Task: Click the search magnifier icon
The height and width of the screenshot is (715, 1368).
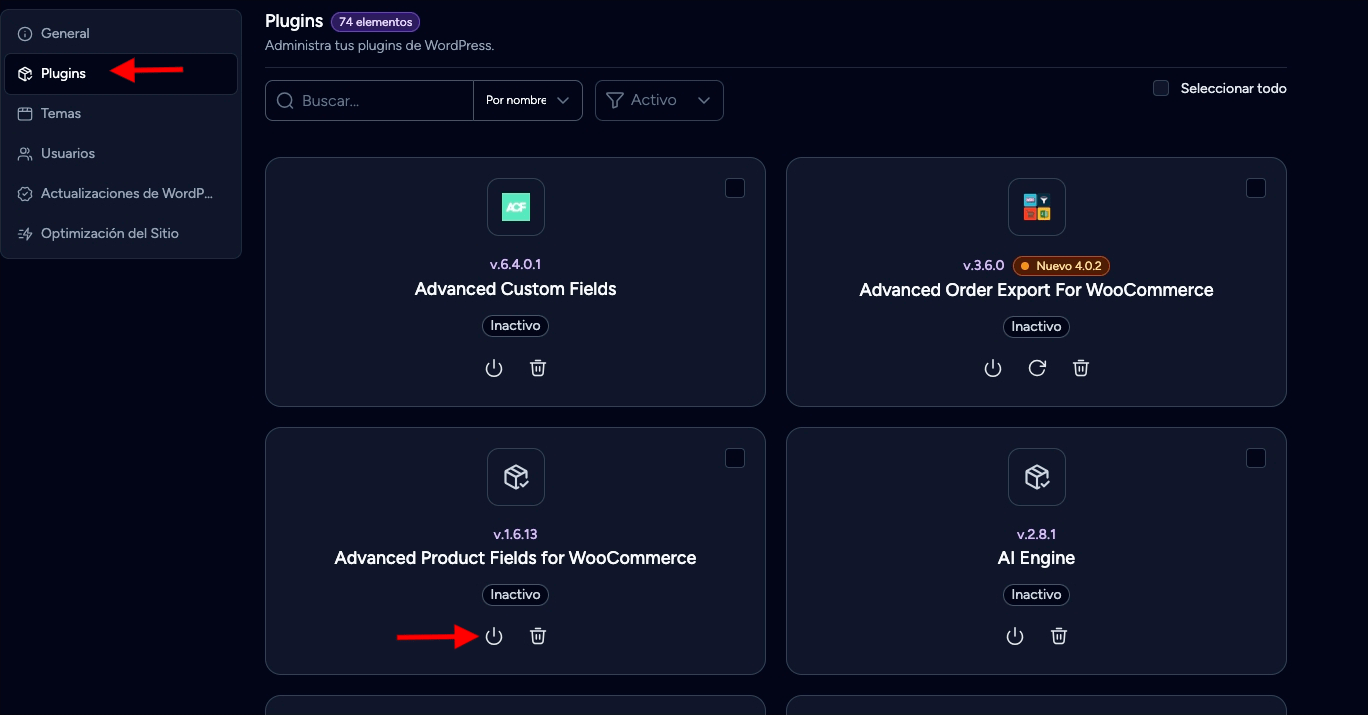Action: [285, 101]
